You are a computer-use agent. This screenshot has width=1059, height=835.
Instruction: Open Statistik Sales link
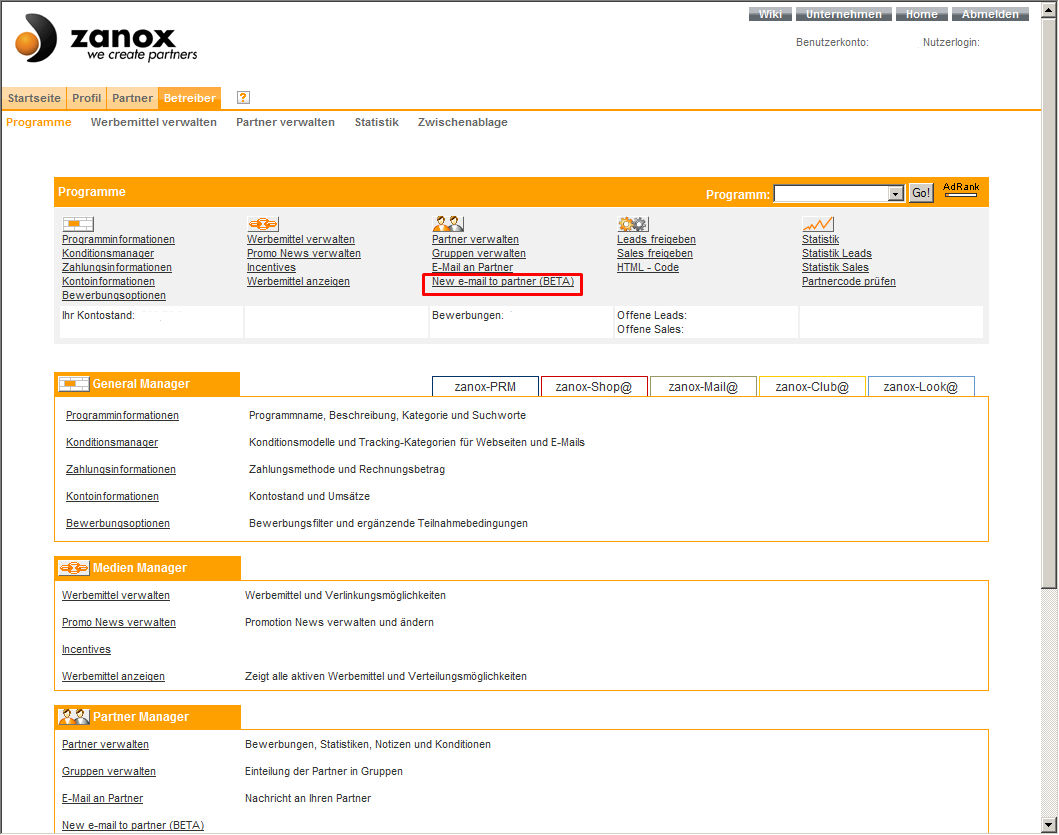[835, 268]
